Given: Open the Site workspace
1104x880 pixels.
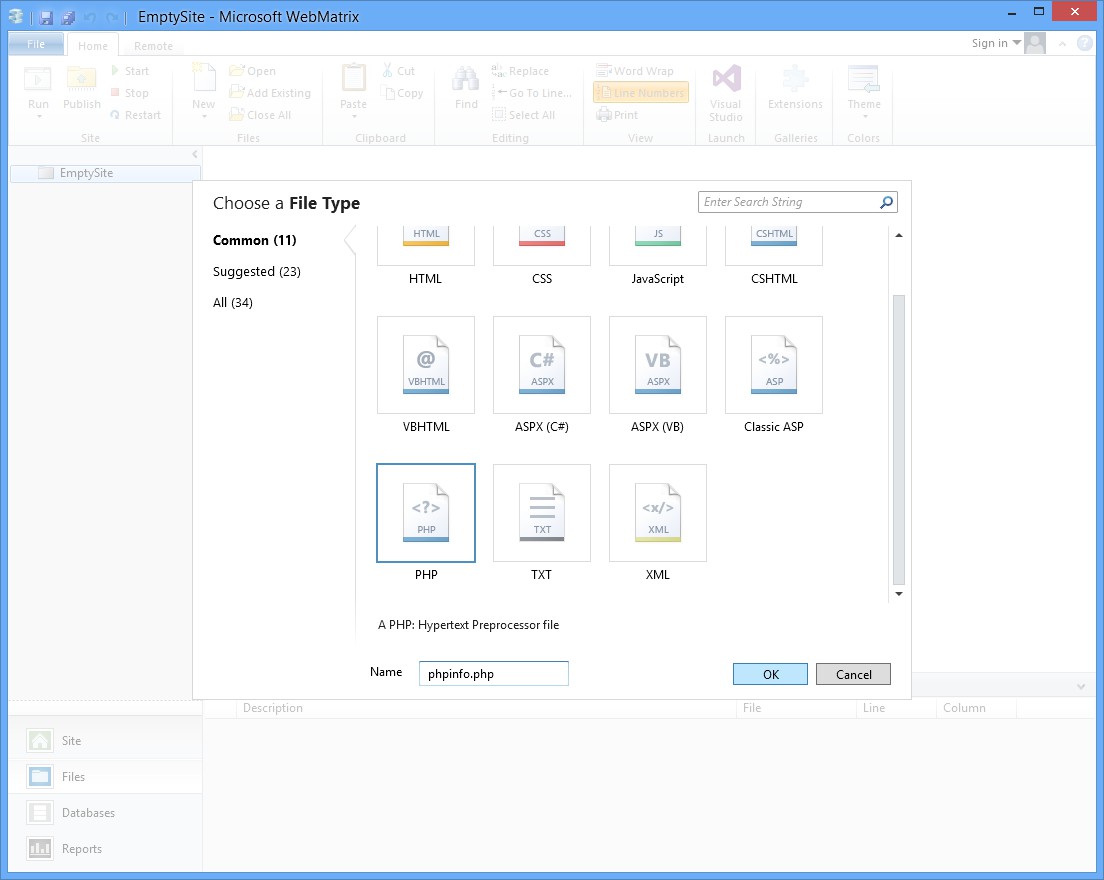Looking at the screenshot, I should tap(106, 741).
